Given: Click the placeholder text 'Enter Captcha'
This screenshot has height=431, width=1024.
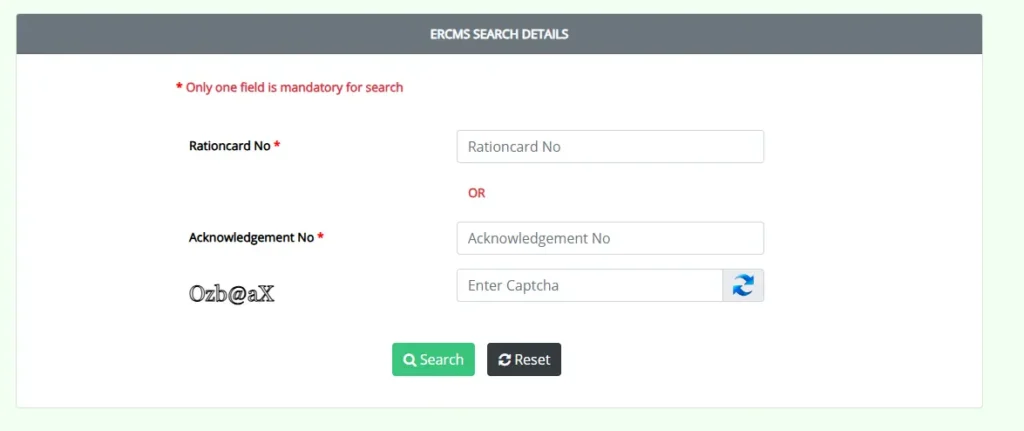Looking at the screenshot, I should click(513, 285).
